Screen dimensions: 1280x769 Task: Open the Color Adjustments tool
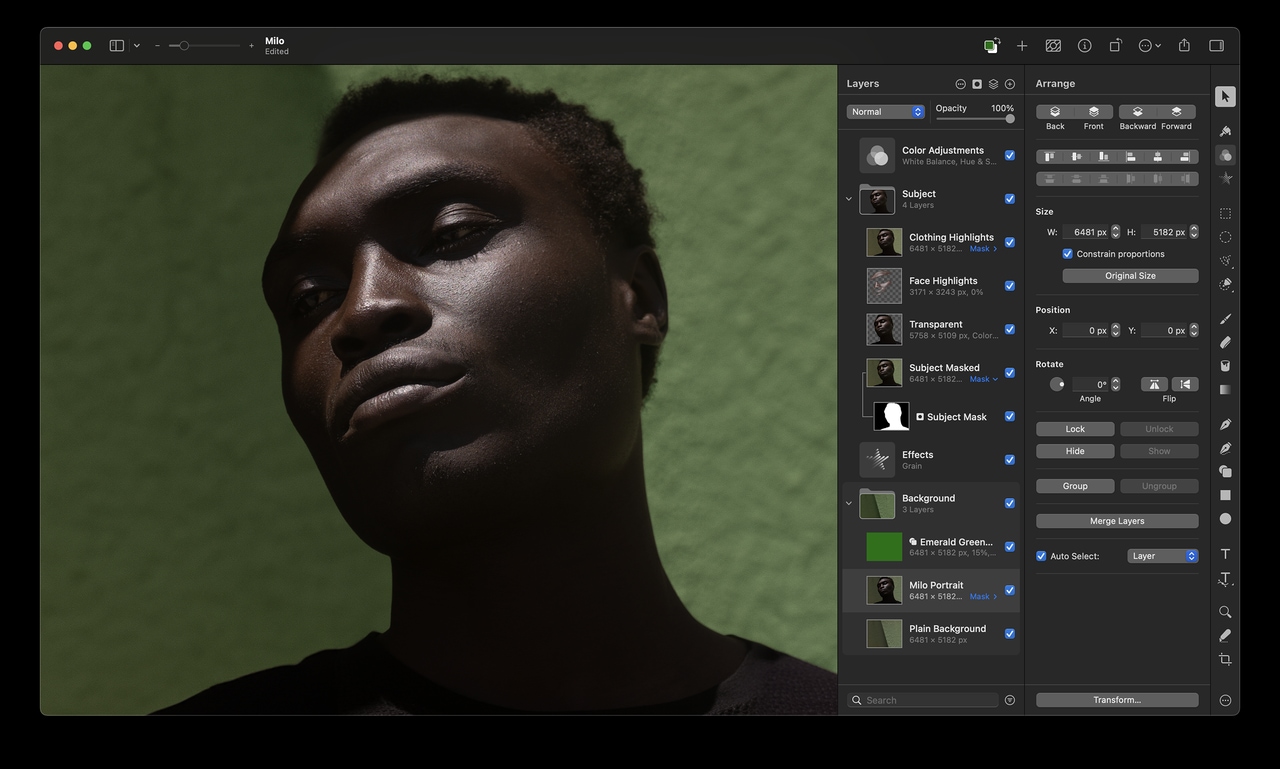click(1225, 155)
